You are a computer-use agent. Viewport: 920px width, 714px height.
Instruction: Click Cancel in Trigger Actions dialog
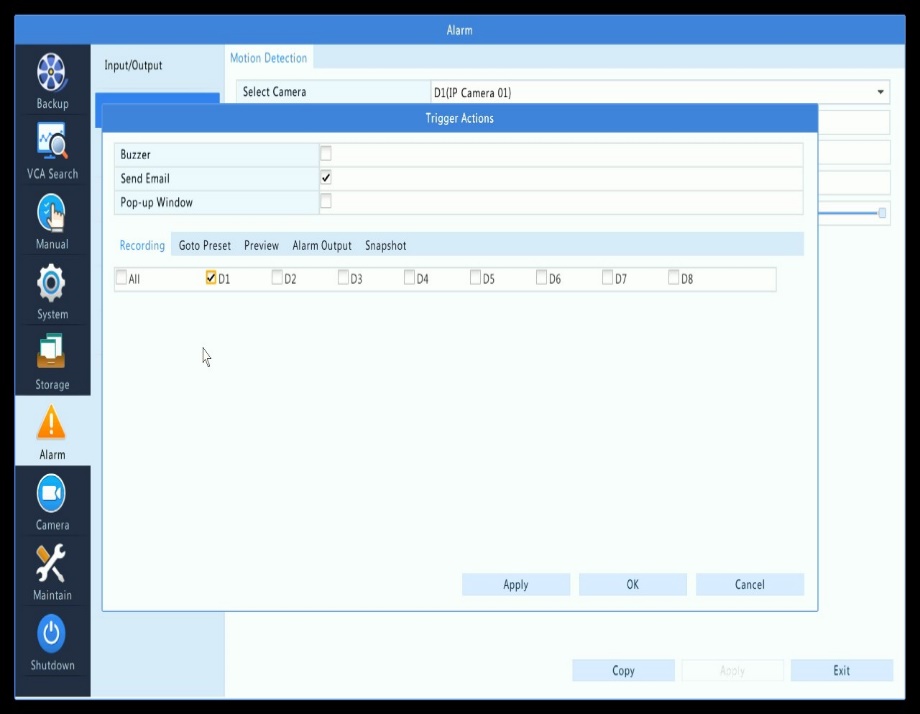[x=749, y=585]
